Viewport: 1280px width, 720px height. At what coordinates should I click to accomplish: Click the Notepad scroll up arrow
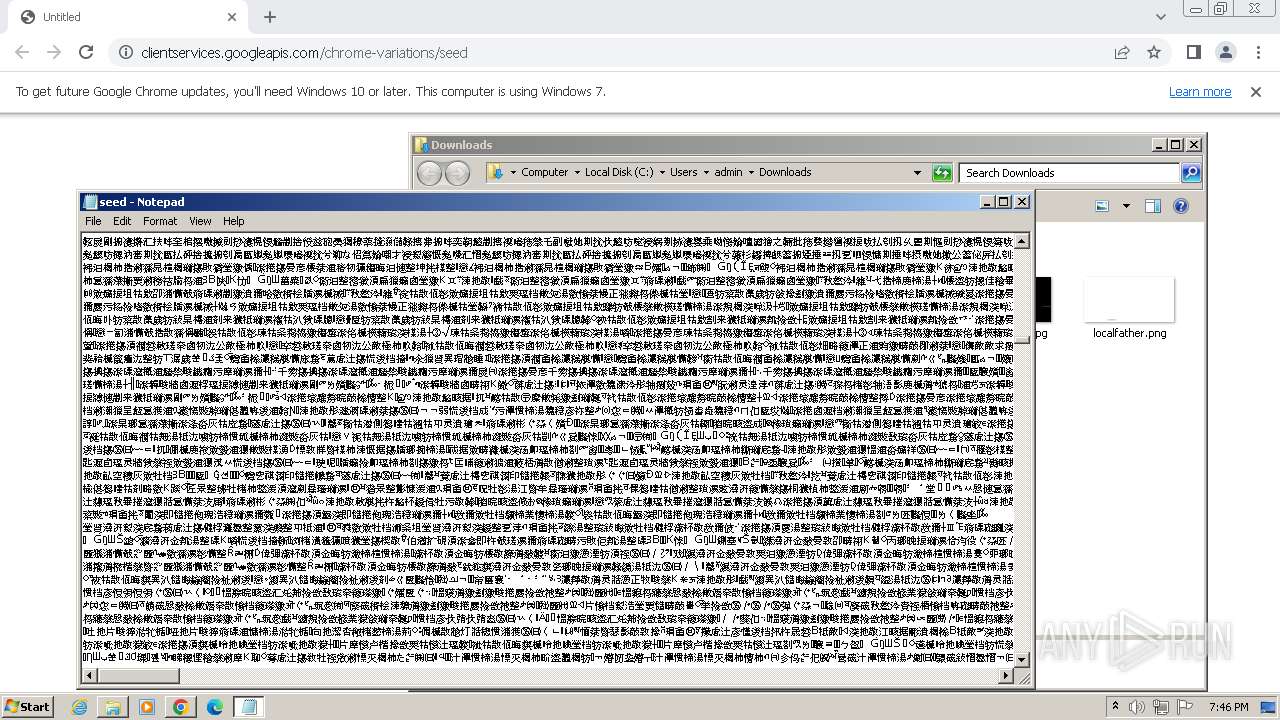(1022, 241)
